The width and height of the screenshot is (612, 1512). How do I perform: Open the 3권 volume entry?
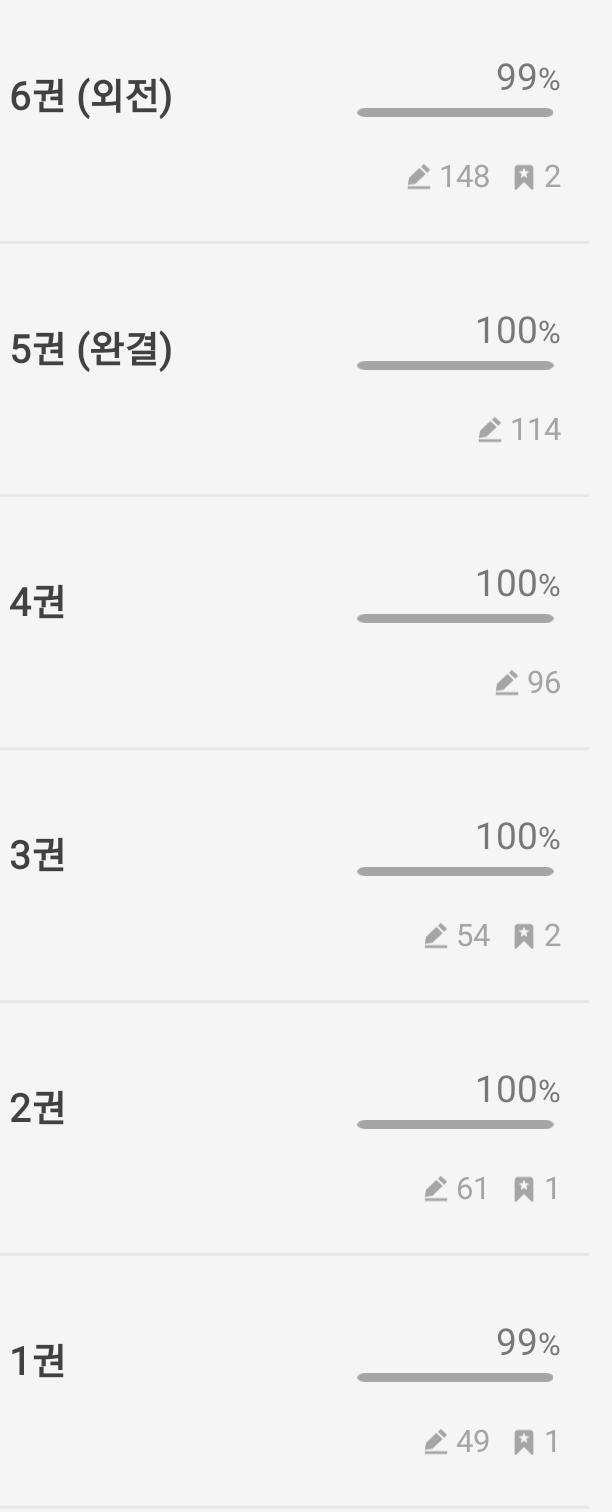(37, 857)
